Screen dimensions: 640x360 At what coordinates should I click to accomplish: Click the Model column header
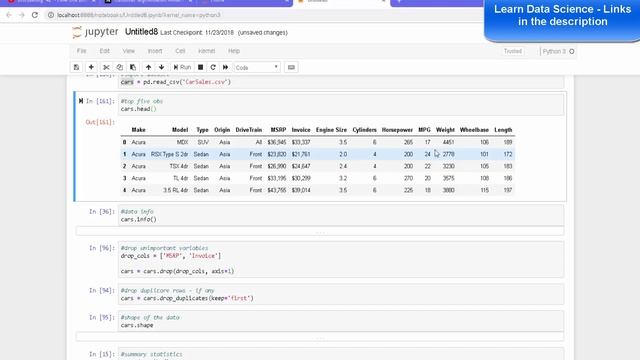(x=180, y=130)
